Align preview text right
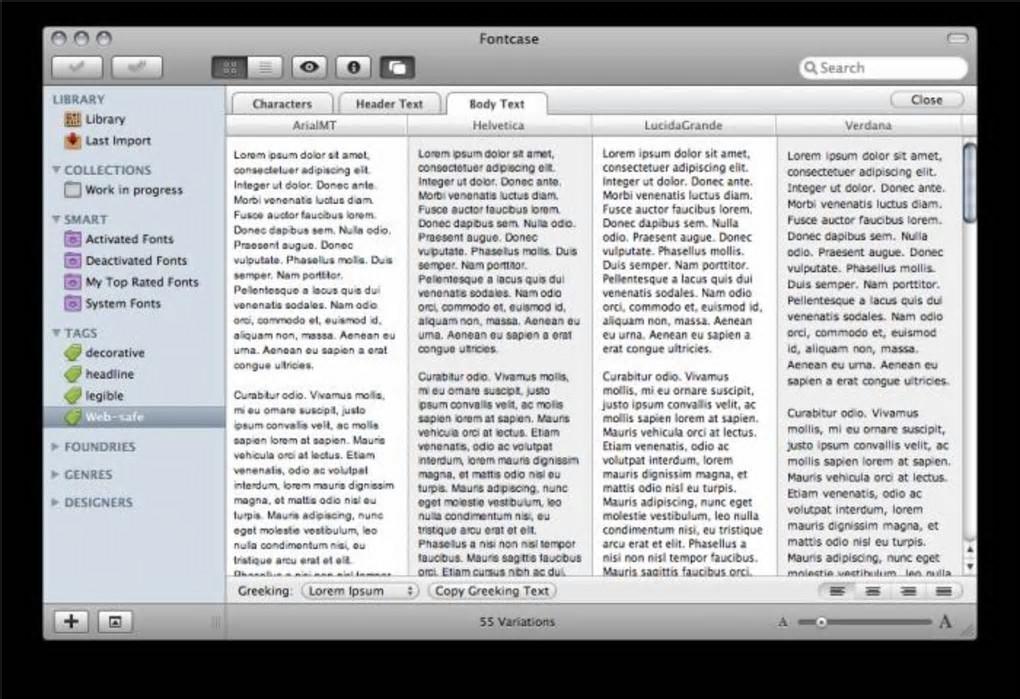This screenshot has height=699, width=1020. click(908, 591)
